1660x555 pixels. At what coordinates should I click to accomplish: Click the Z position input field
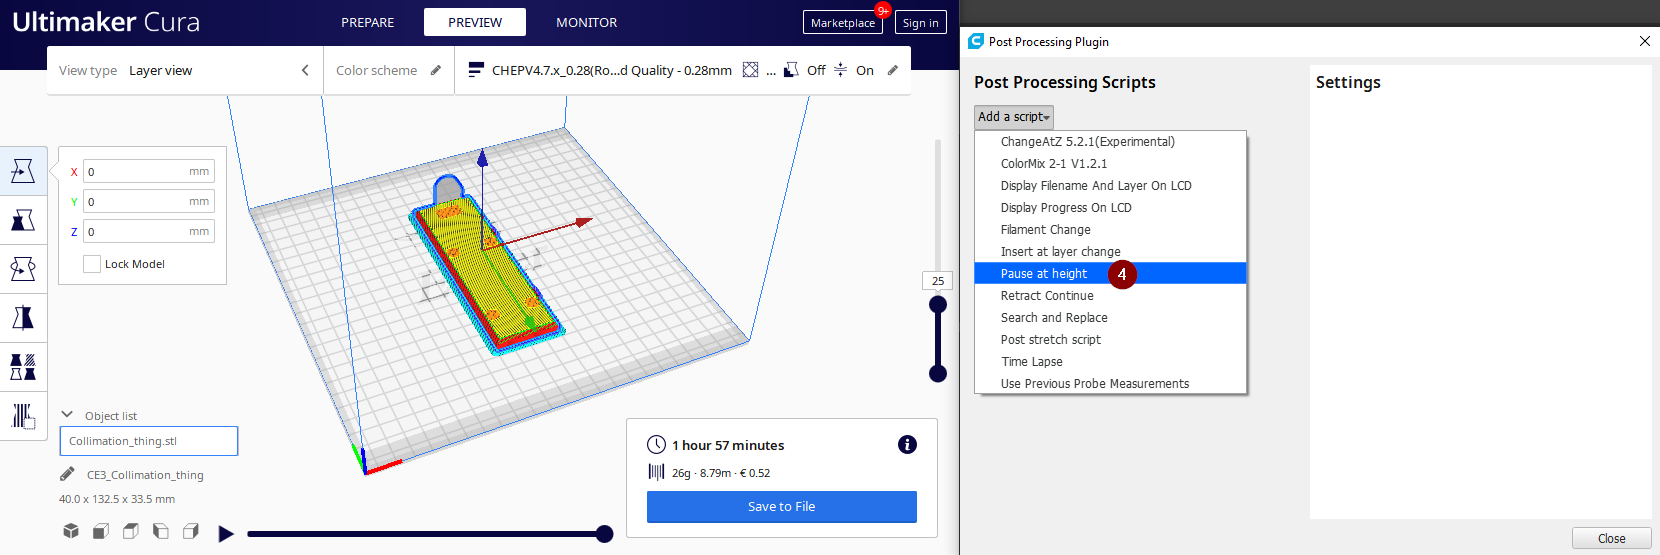click(149, 231)
